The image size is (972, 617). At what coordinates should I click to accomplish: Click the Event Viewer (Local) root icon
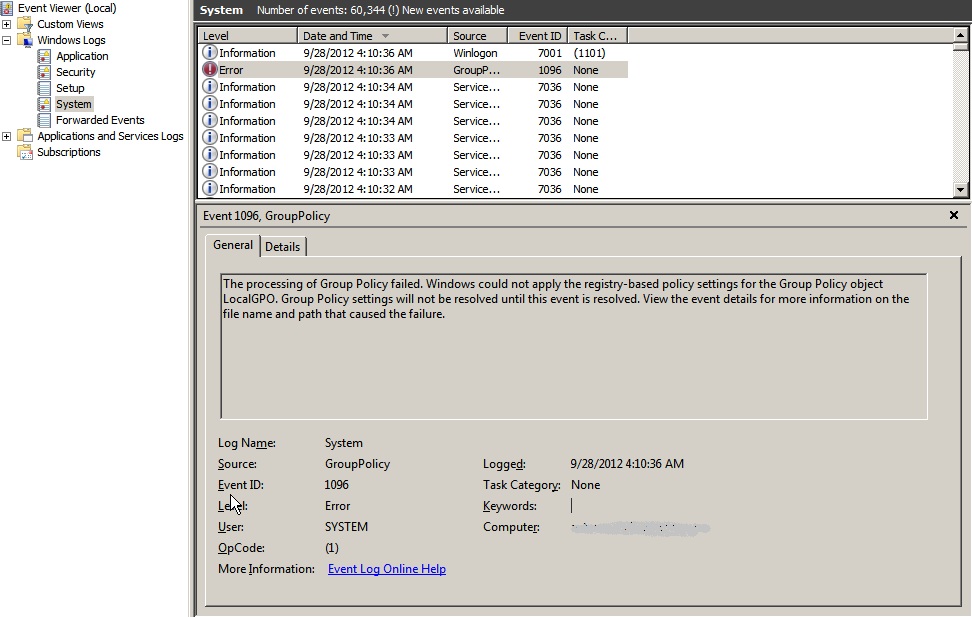(x=7, y=8)
